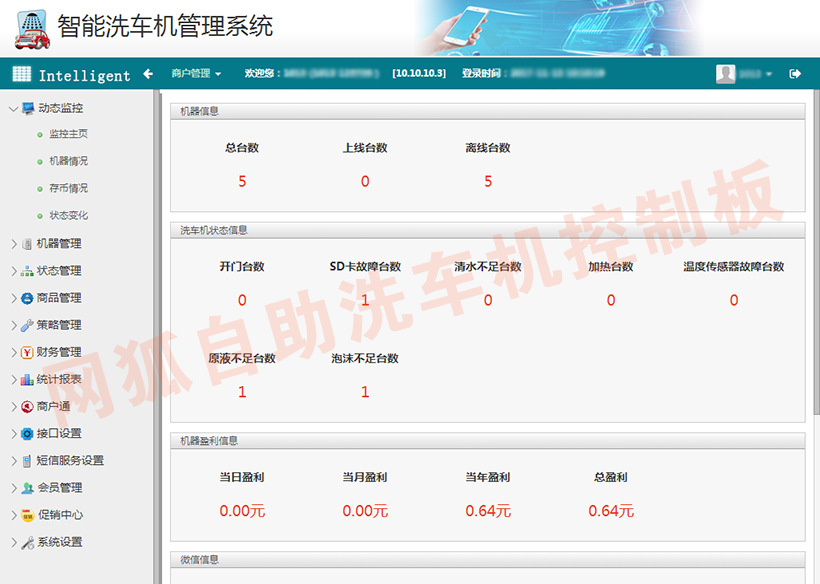Collapse the 动态监控 tree section
The width and height of the screenshot is (820, 584).
point(13,108)
